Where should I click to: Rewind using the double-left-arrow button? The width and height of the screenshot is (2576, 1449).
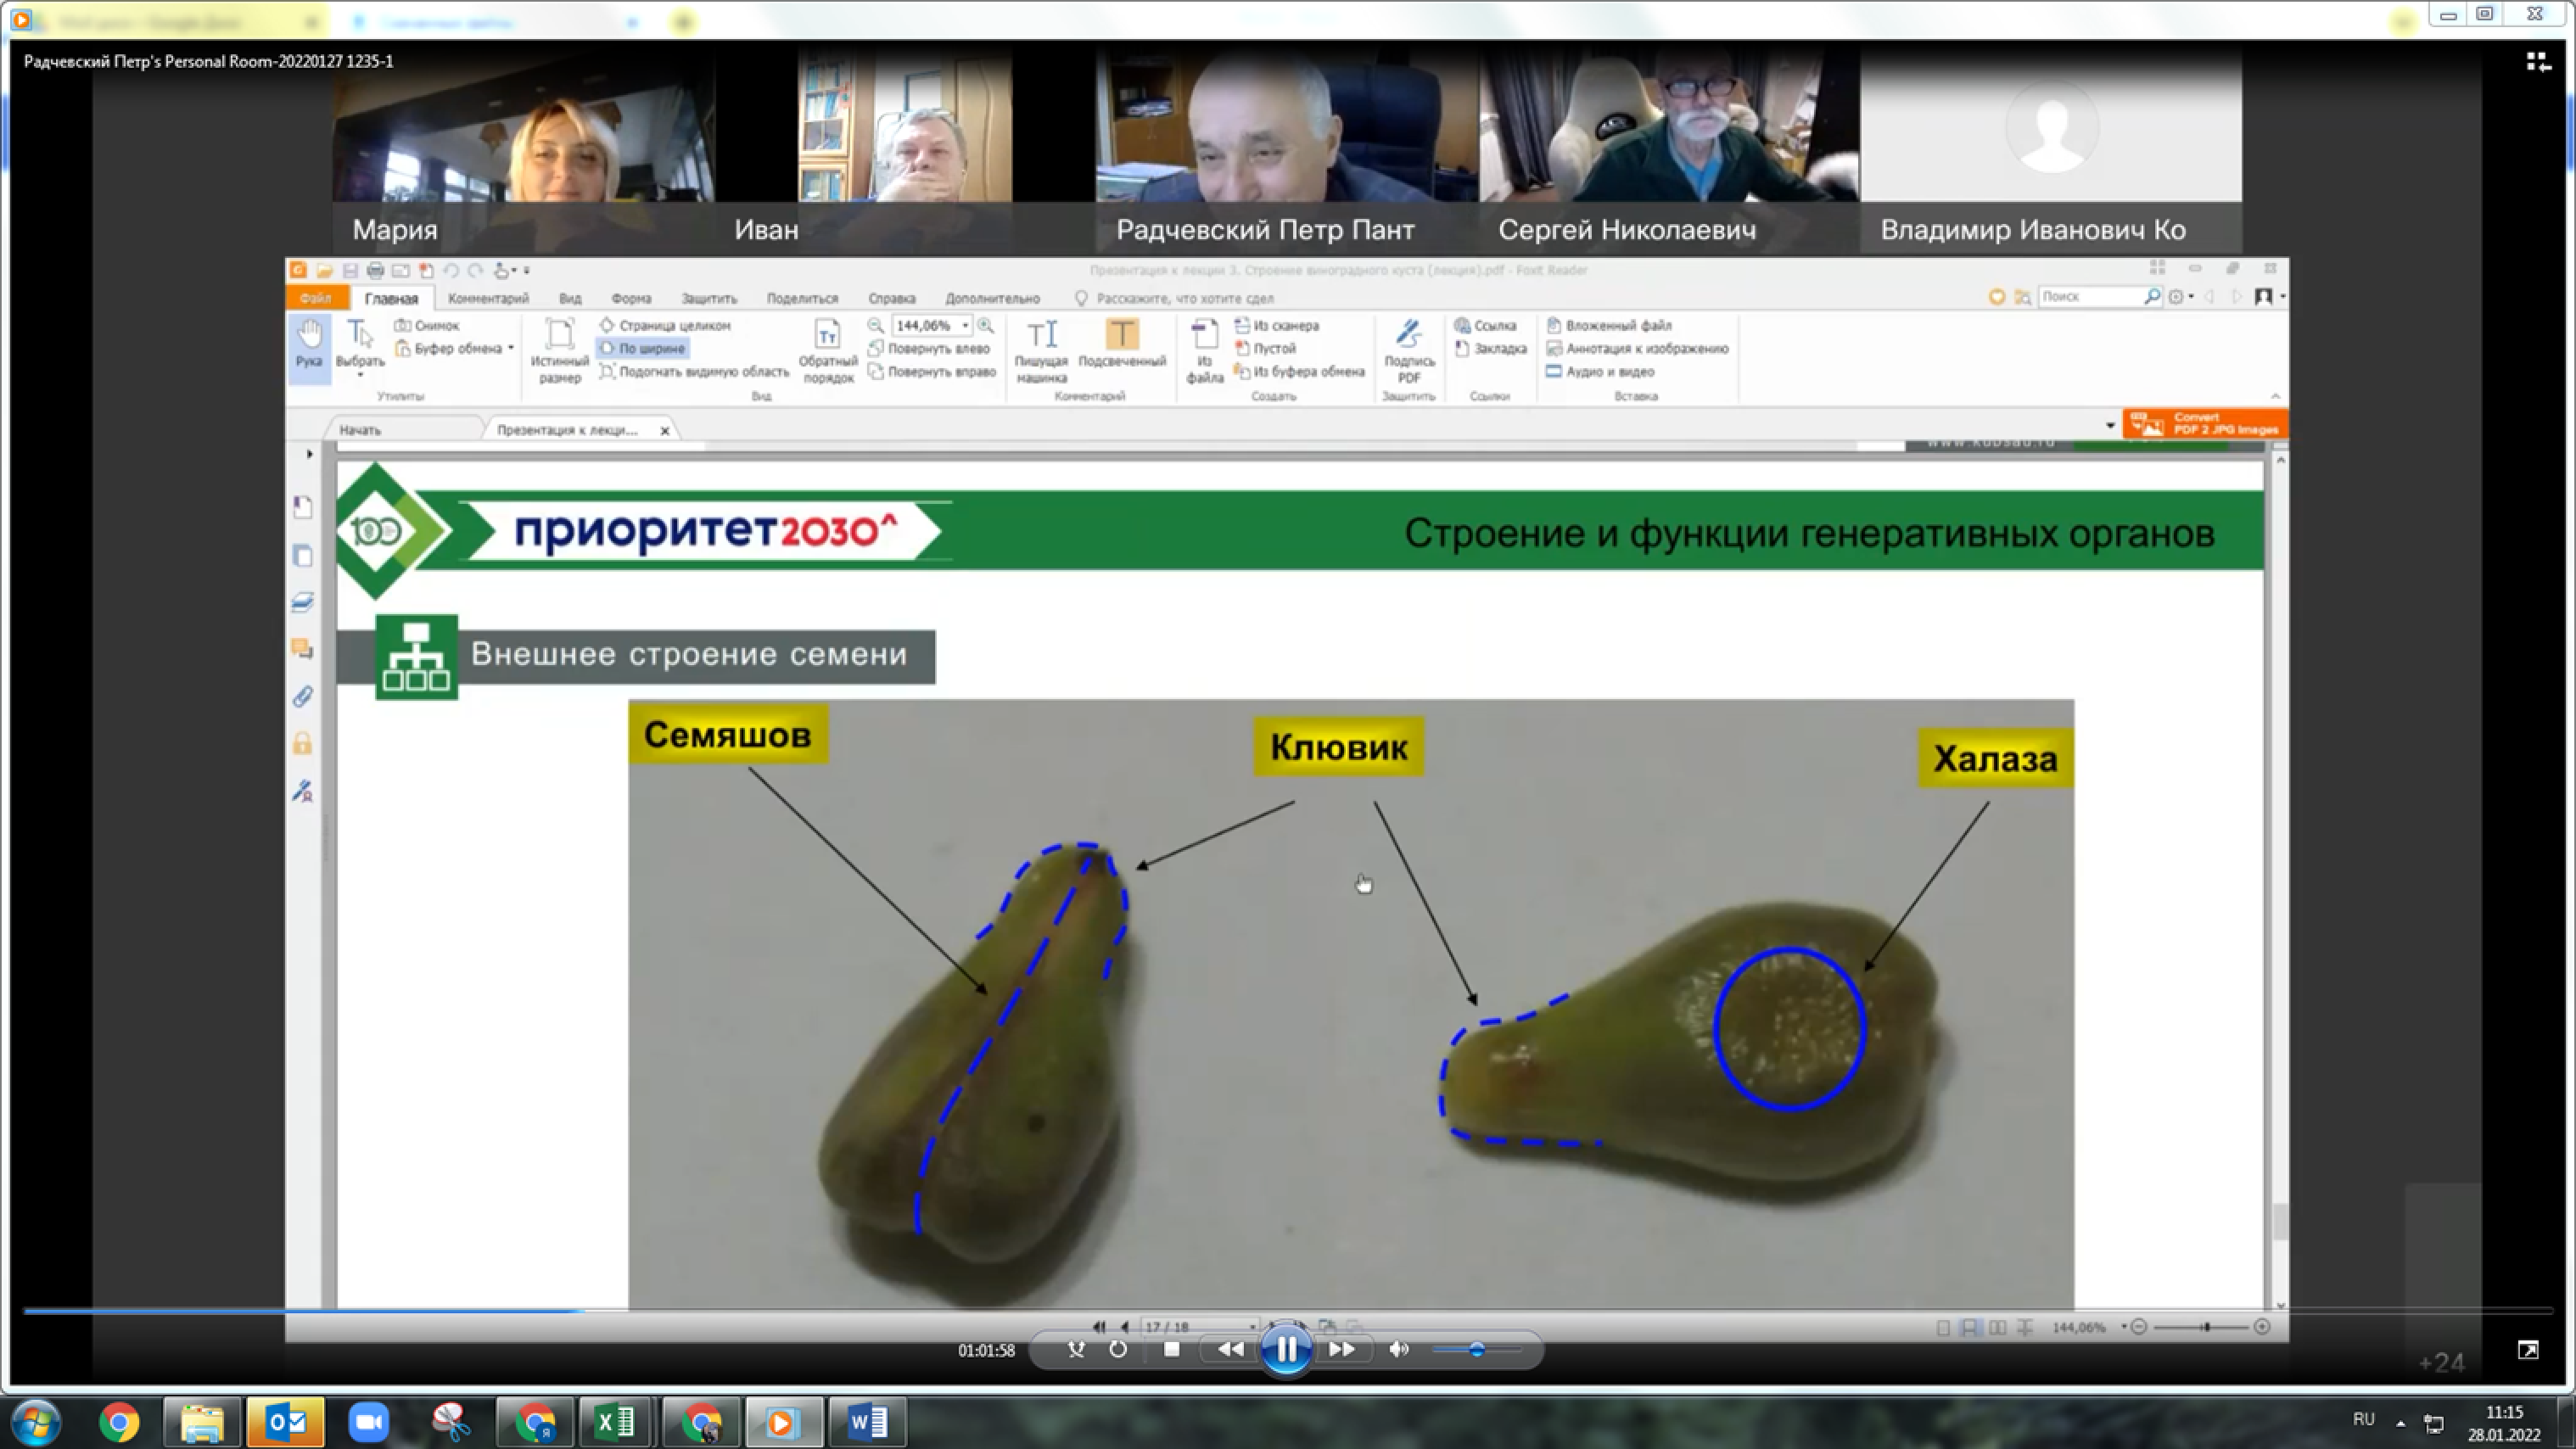[x=1231, y=1350]
